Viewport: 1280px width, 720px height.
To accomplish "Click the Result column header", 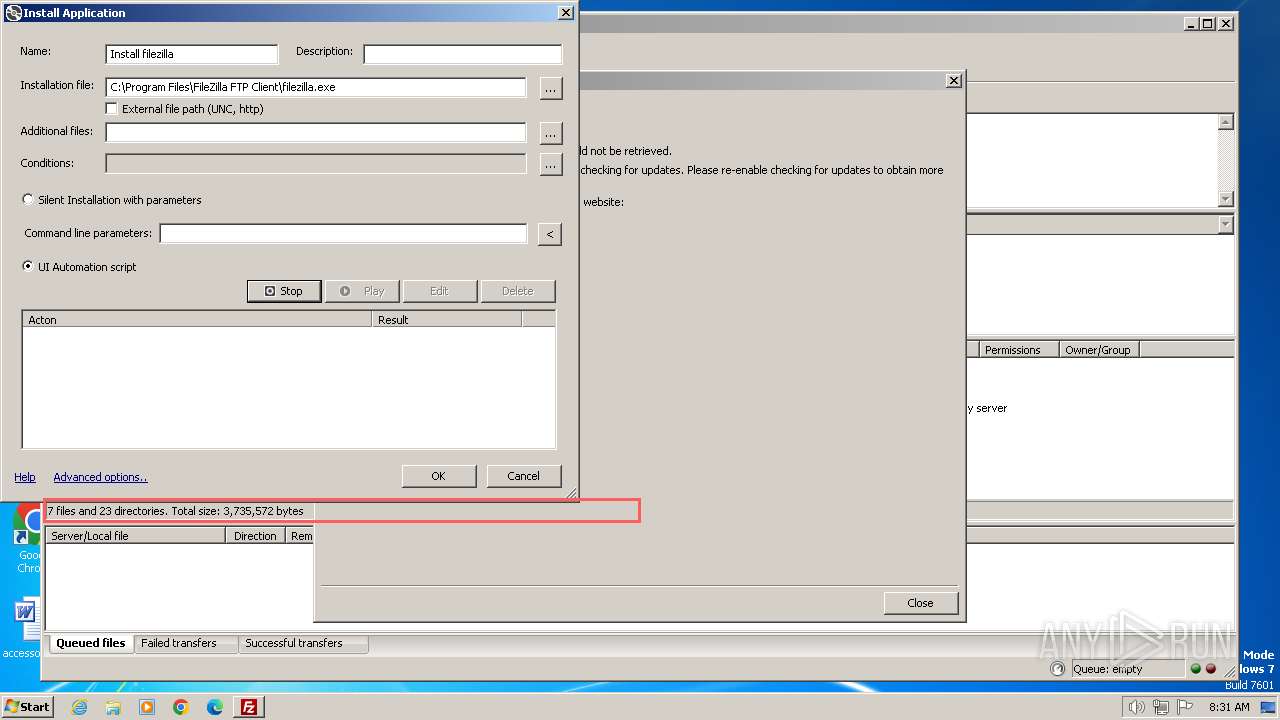I will [x=446, y=320].
